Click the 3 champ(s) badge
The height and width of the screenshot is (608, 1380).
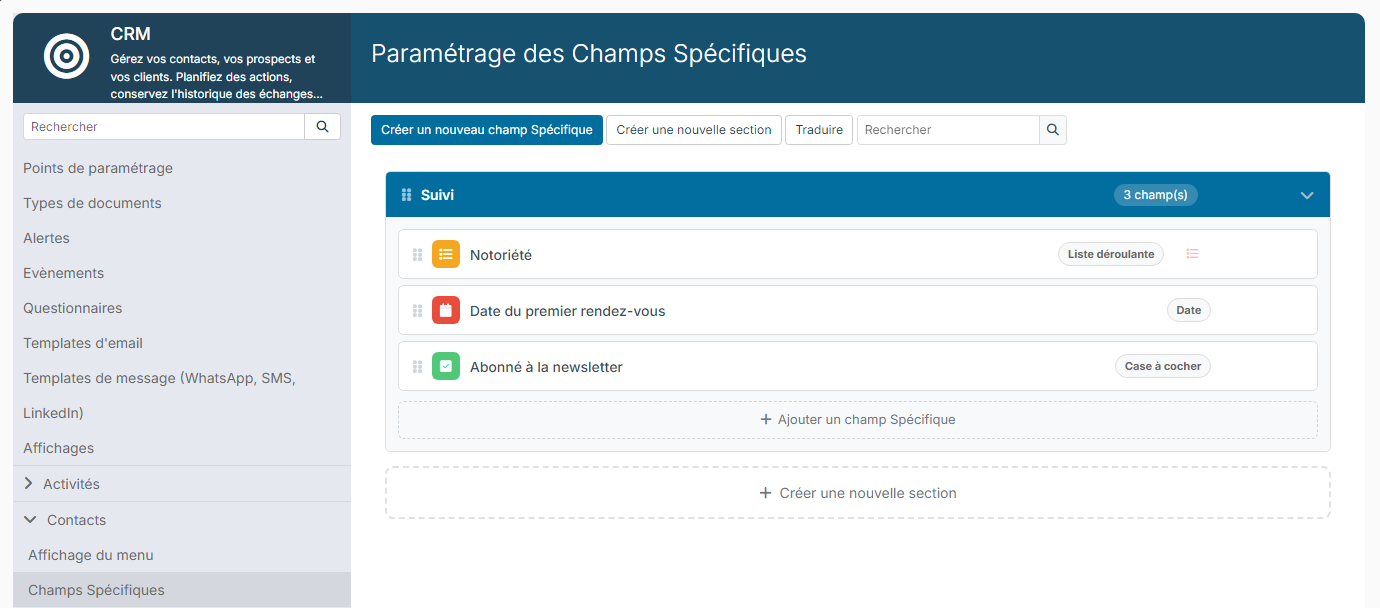pos(1155,195)
